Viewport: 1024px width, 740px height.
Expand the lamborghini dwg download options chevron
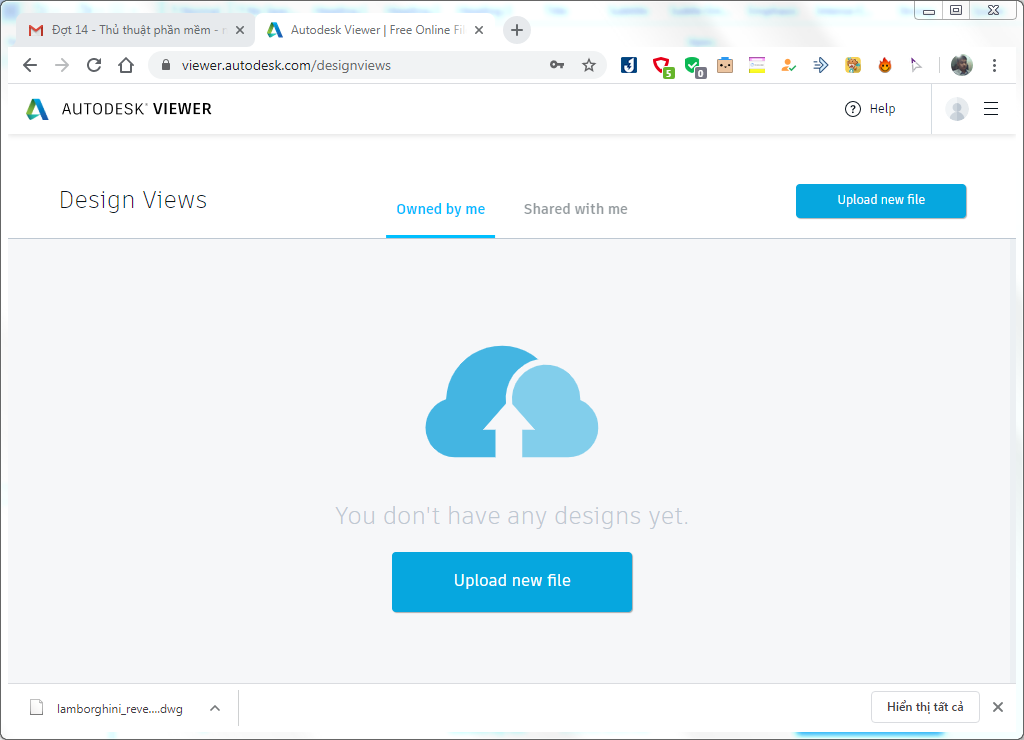214,708
